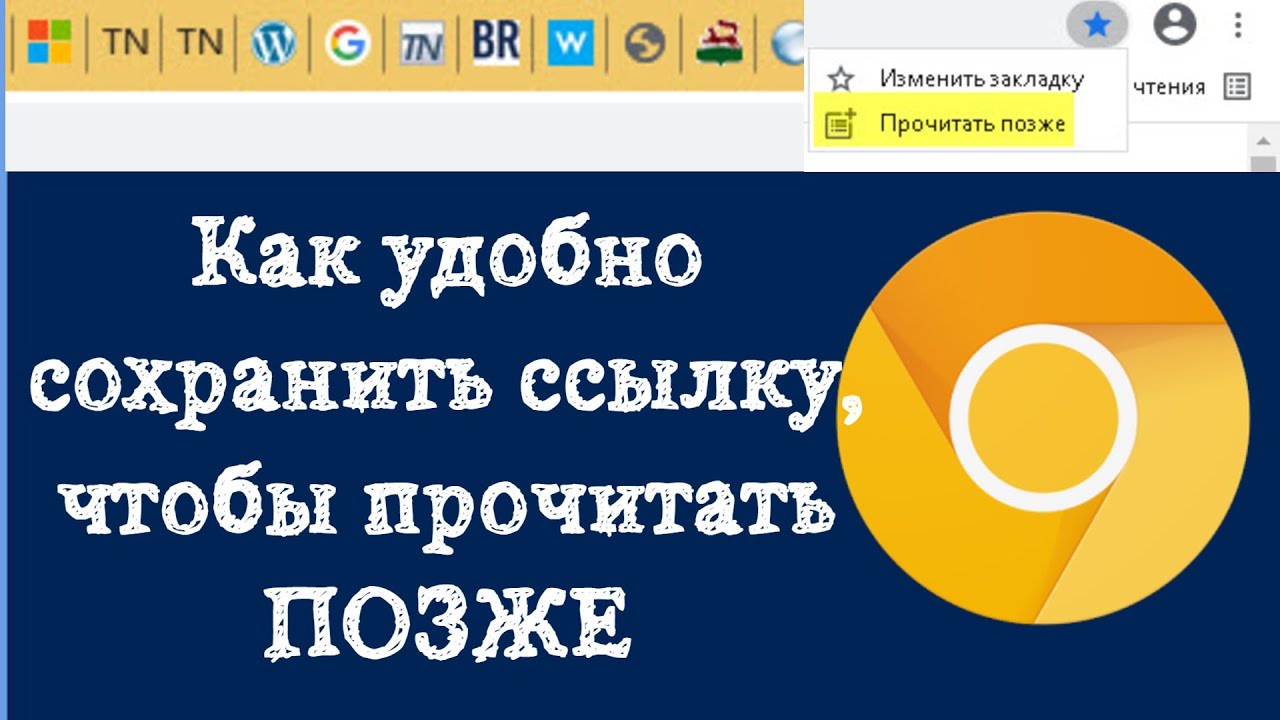
Task: Open the user profile avatar
Action: click(1174, 25)
